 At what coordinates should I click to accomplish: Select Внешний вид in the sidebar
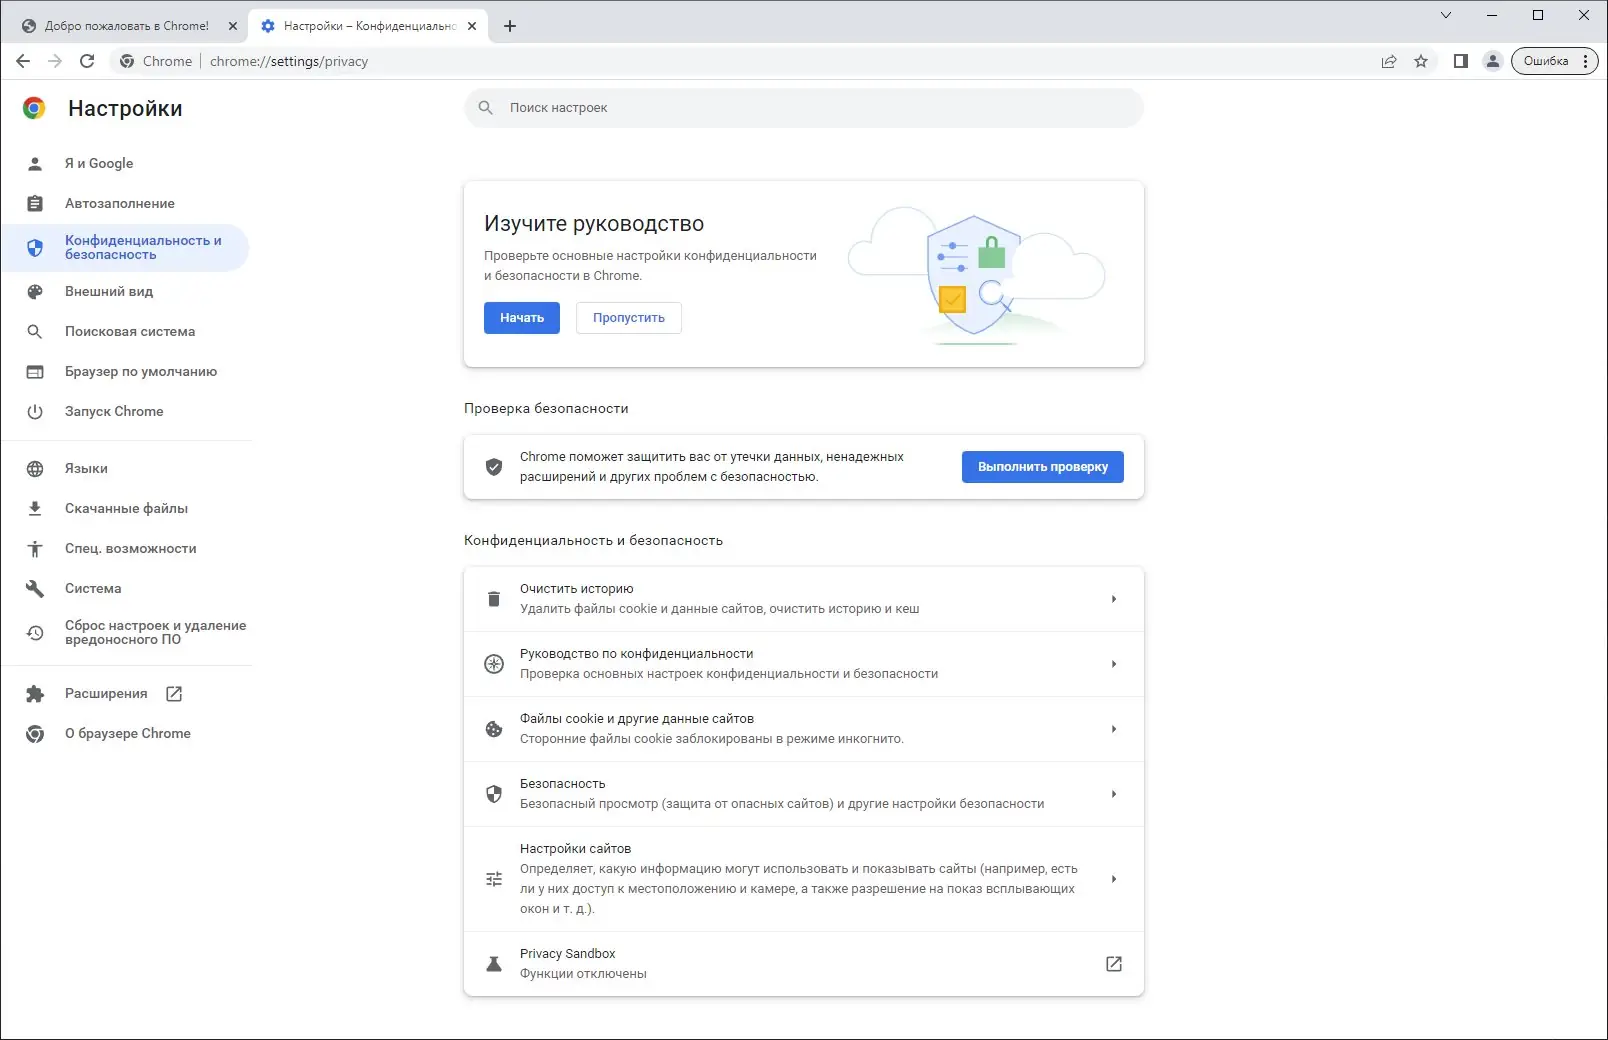[108, 291]
